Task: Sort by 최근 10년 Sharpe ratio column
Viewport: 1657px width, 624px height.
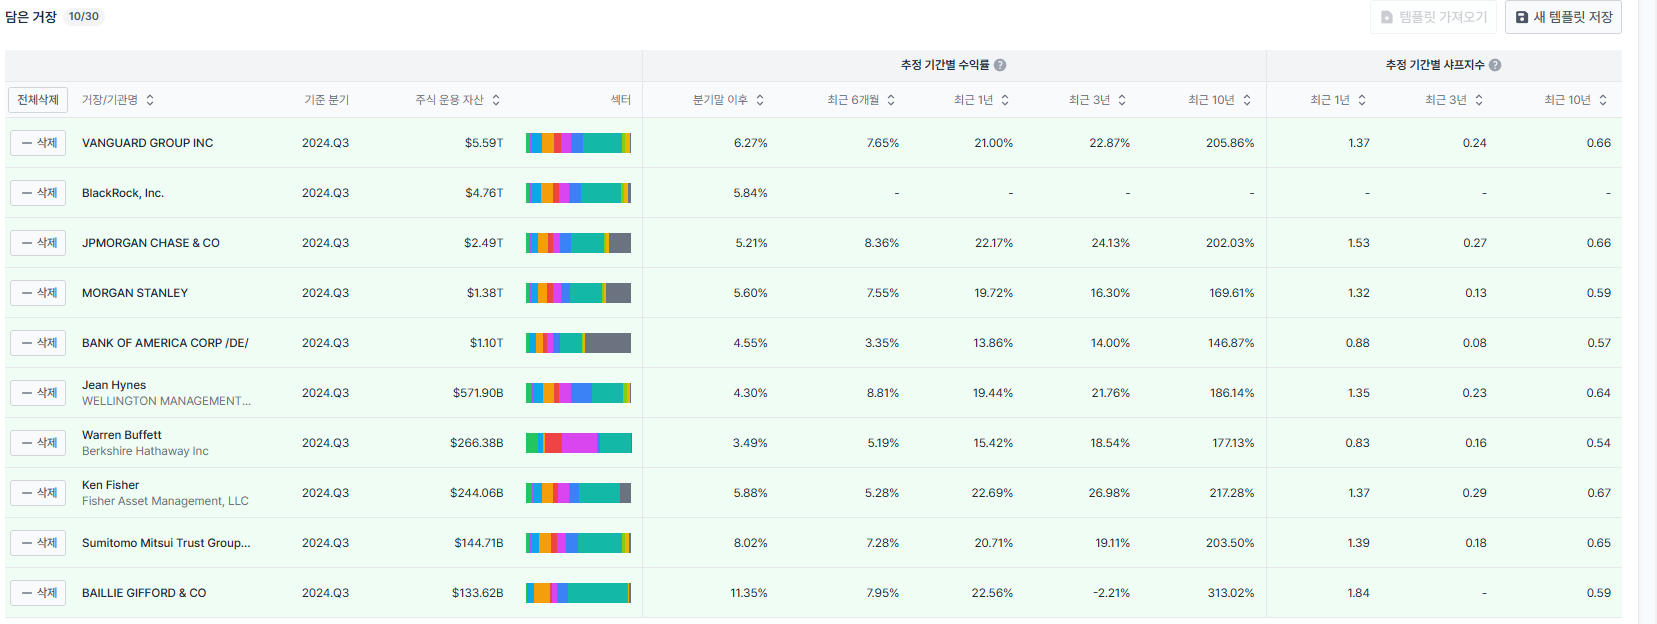Action: point(1603,100)
